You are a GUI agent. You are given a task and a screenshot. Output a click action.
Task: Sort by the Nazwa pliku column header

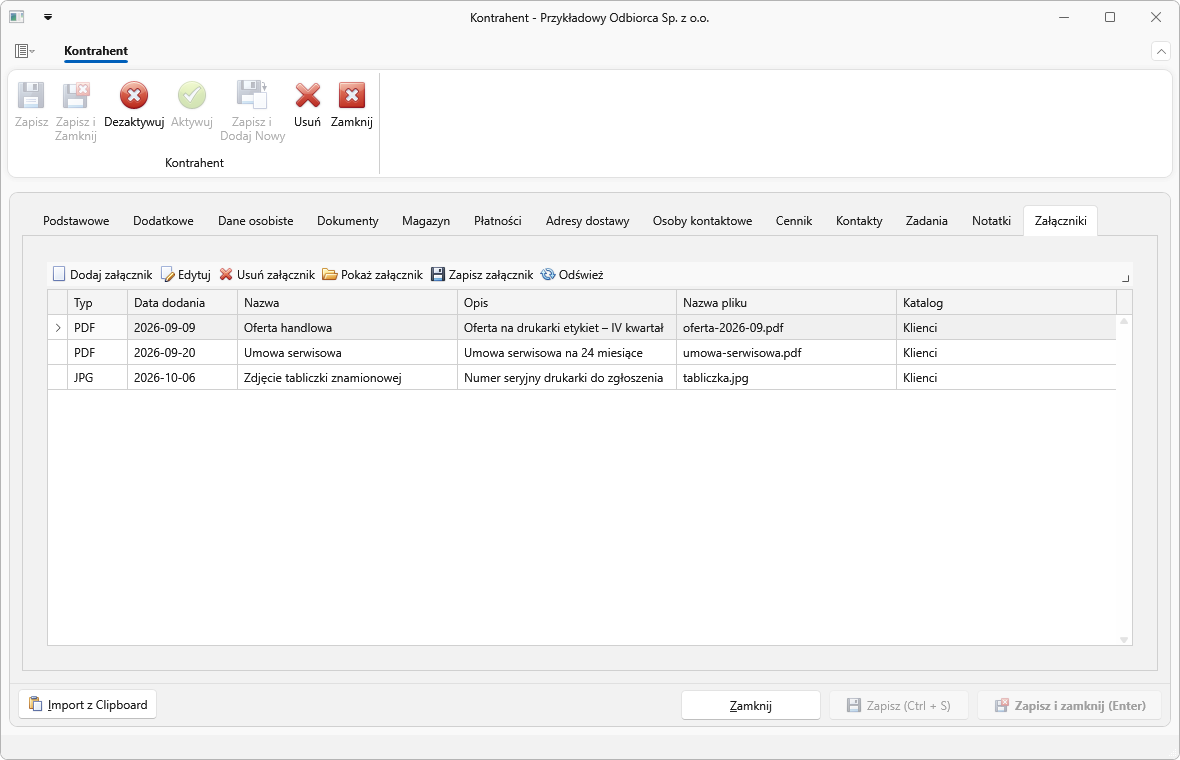pos(786,302)
